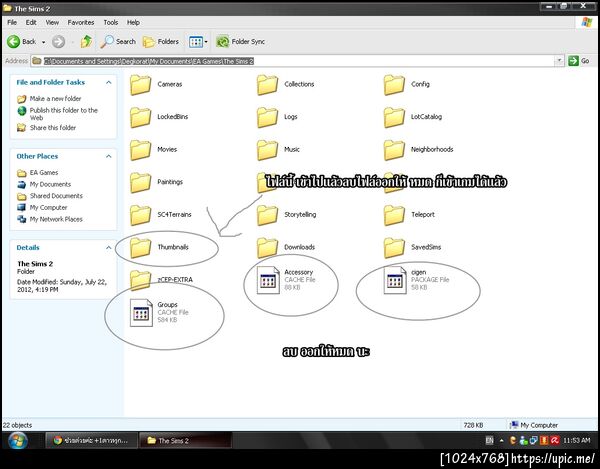Toggle the Folders pane

(161, 41)
